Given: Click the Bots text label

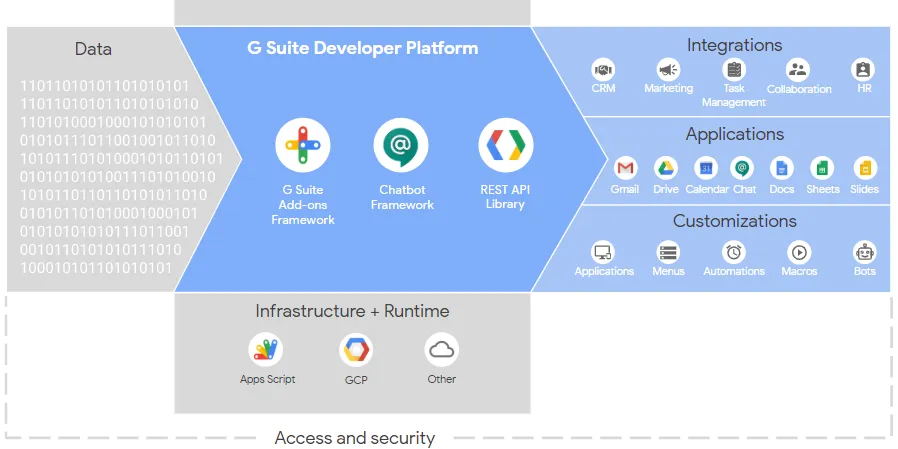Looking at the screenshot, I should 865,271.
